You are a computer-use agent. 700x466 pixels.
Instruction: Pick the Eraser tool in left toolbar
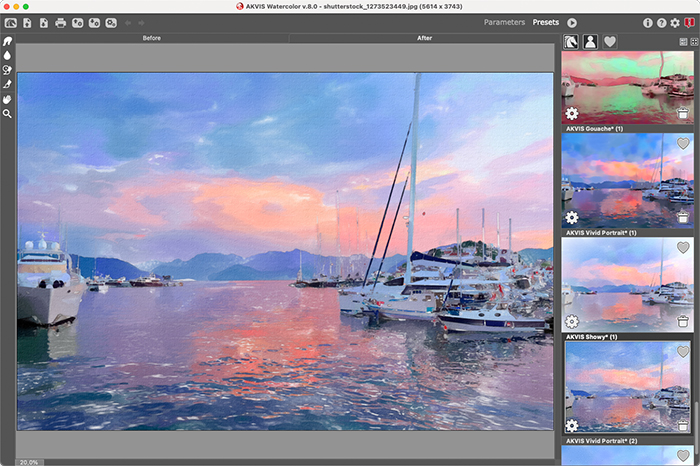8,85
